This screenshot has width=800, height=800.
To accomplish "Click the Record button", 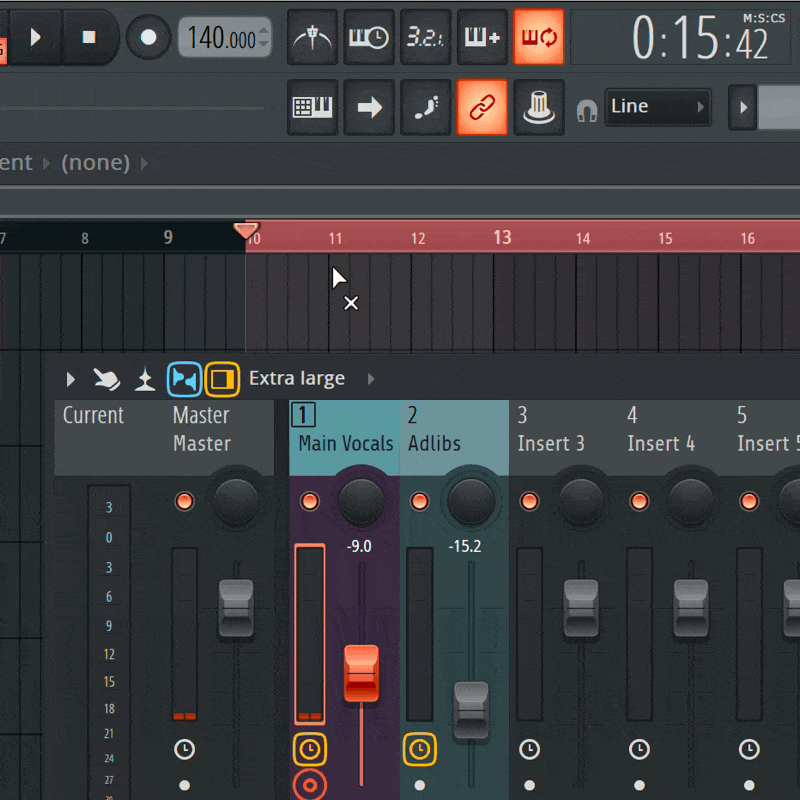I will pos(148,38).
